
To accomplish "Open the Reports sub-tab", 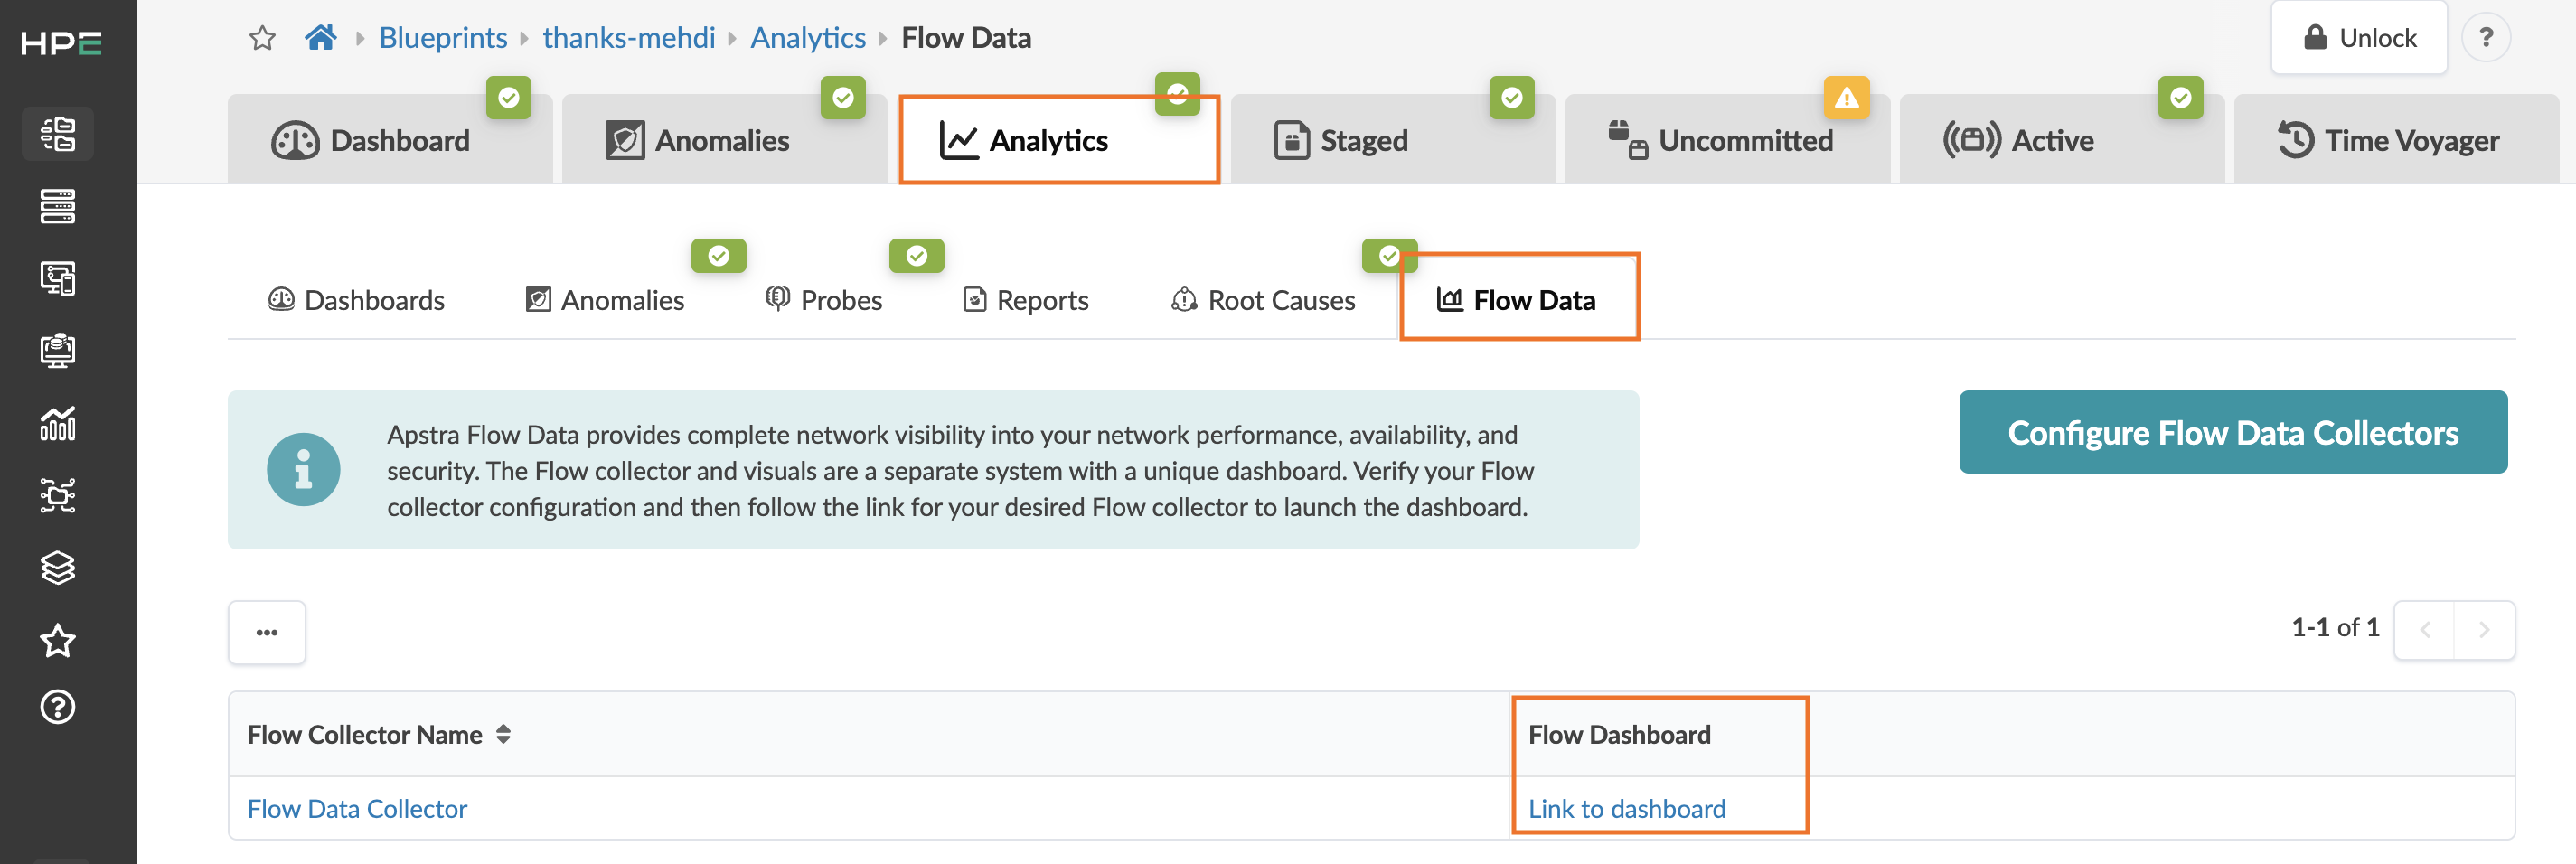I will (1026, 300).
